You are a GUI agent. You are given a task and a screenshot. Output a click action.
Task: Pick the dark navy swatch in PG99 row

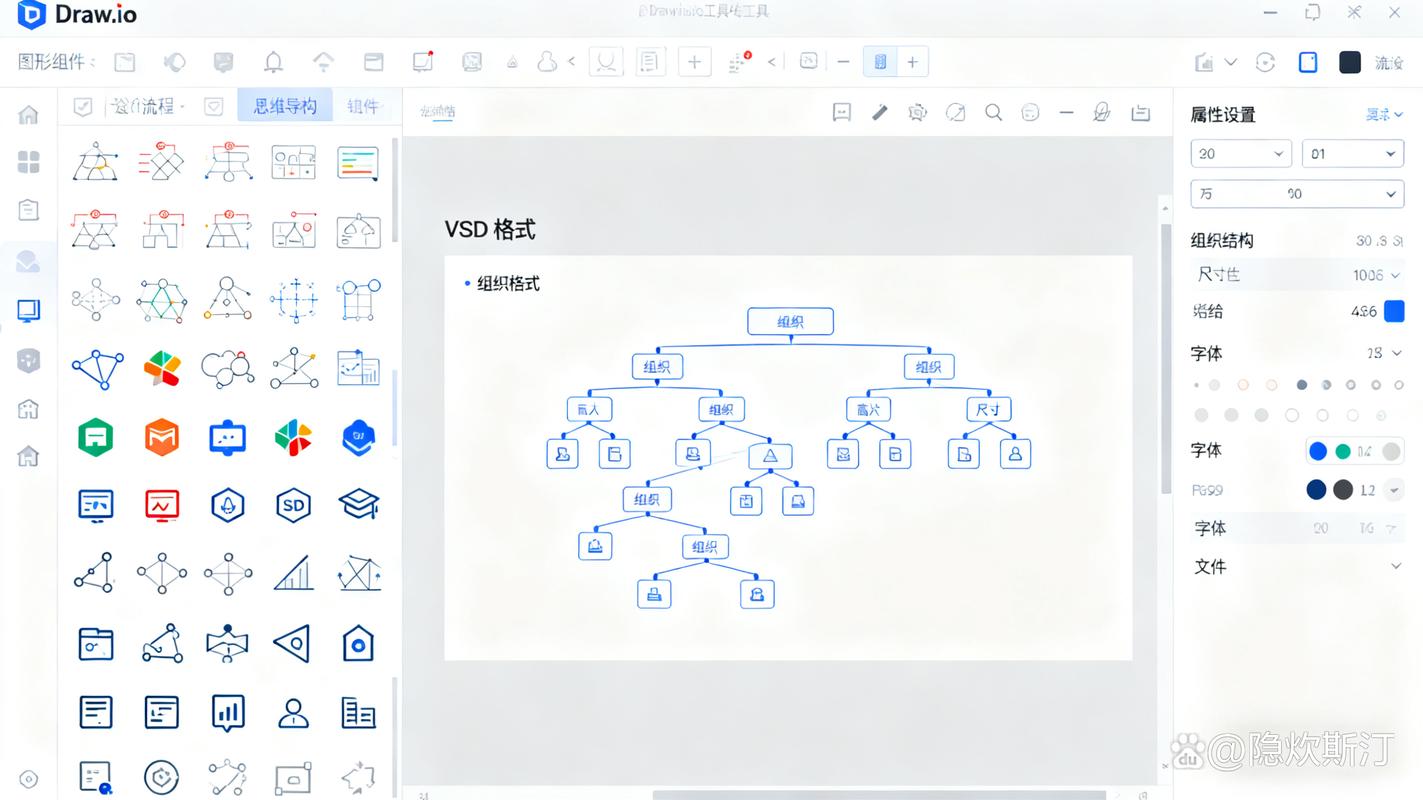coord(1317,490)
